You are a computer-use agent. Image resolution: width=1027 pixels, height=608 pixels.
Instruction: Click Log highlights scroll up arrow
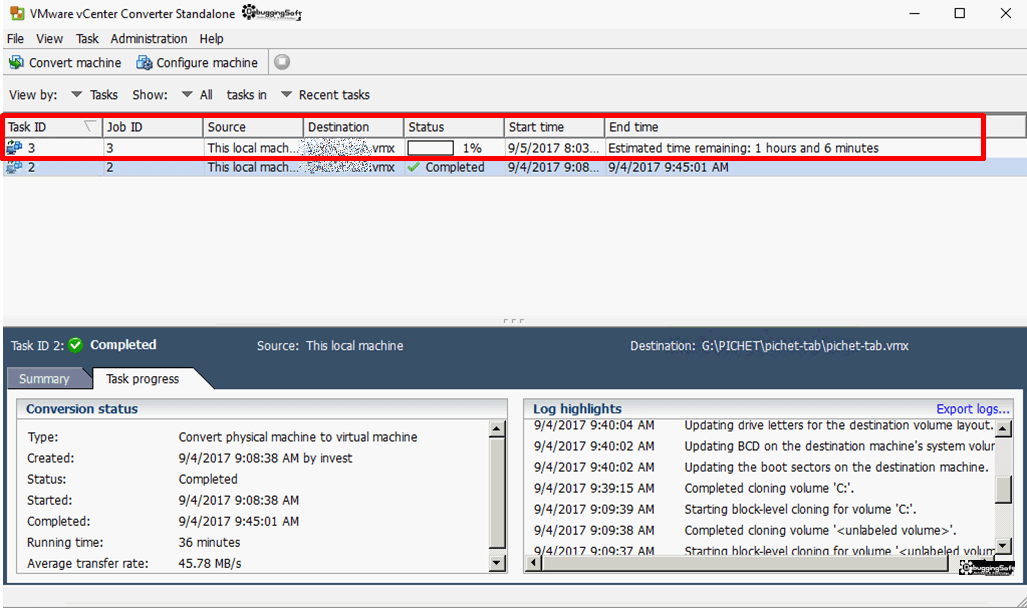[x=1003, y=428]
